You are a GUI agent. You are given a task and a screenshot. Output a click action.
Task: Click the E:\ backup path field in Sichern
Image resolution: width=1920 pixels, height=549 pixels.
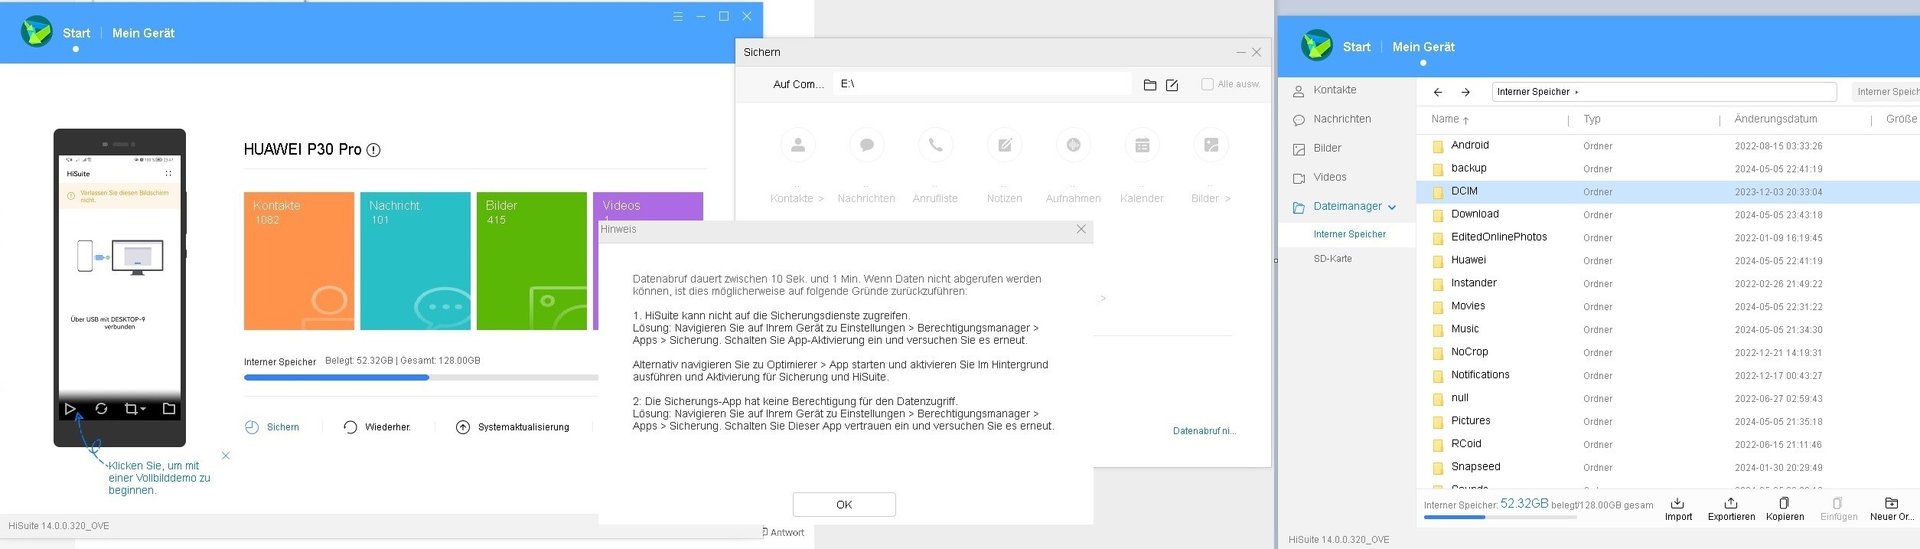pyautogui.click(x=984, y=84)
